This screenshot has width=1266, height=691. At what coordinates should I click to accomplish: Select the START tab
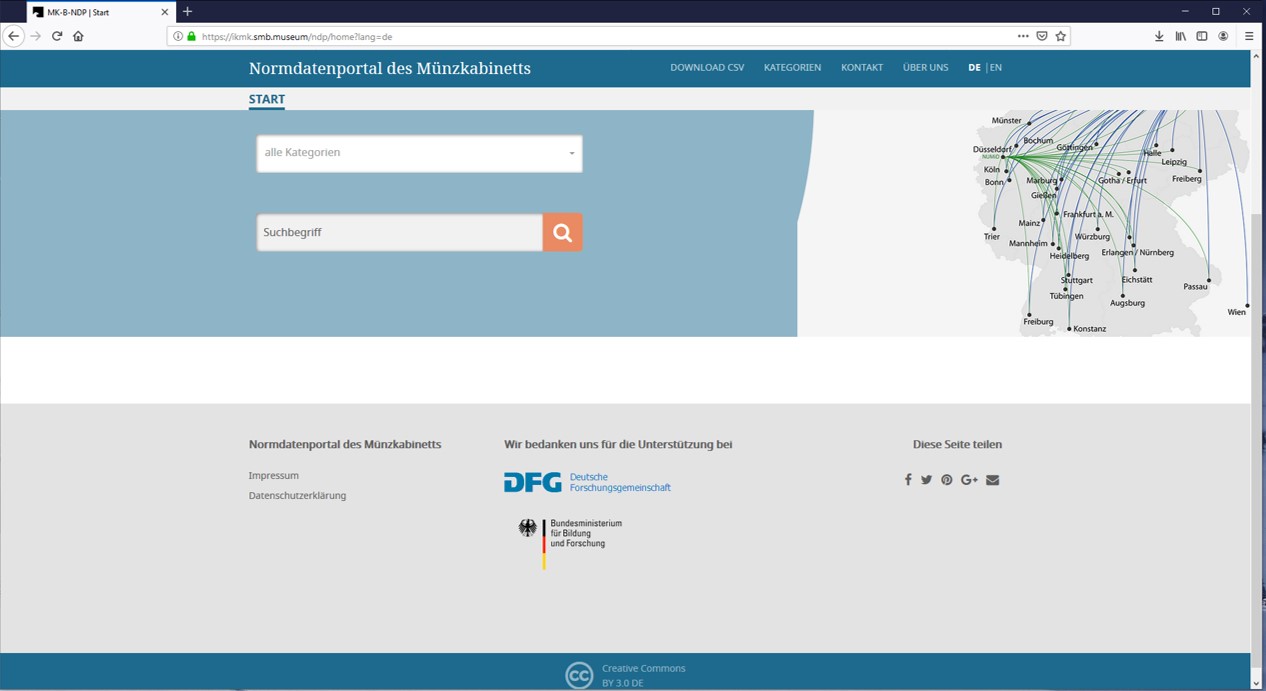(267, 99)
